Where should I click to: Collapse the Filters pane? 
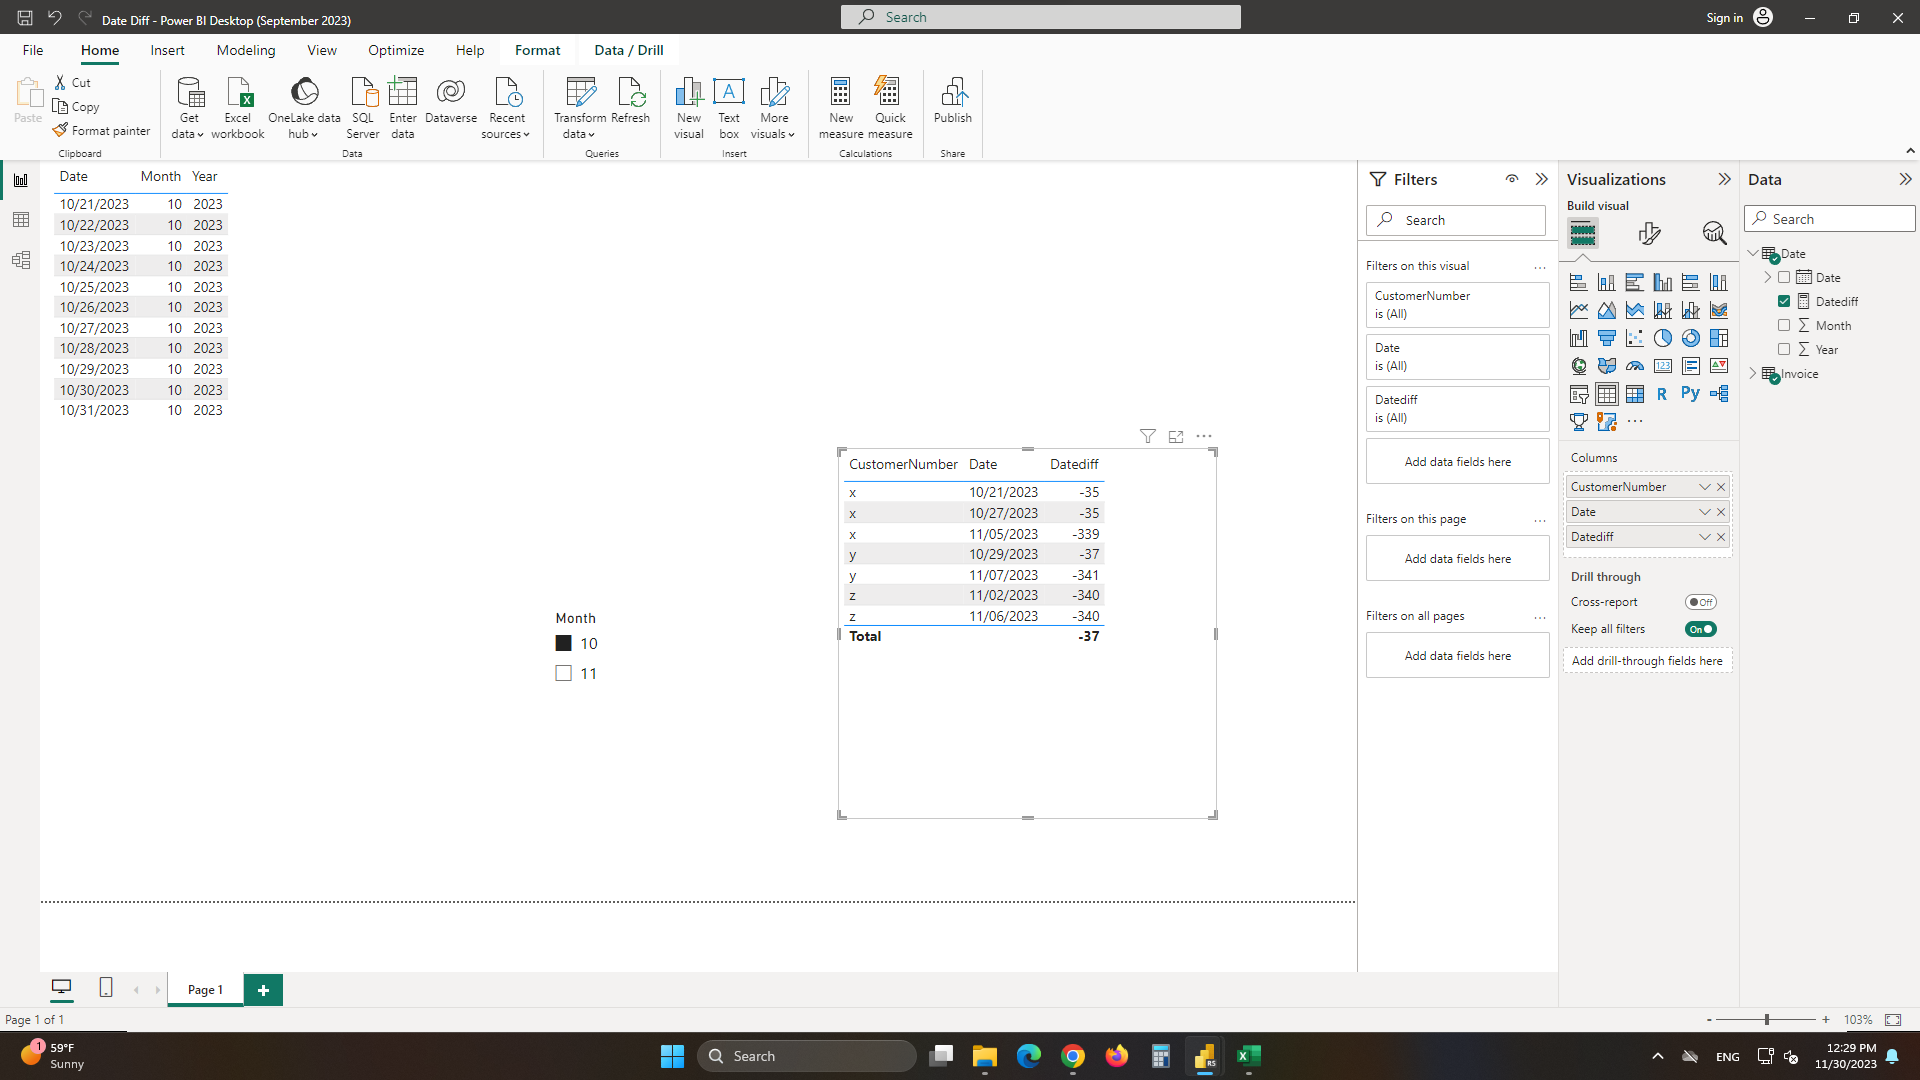(1542, 179)
